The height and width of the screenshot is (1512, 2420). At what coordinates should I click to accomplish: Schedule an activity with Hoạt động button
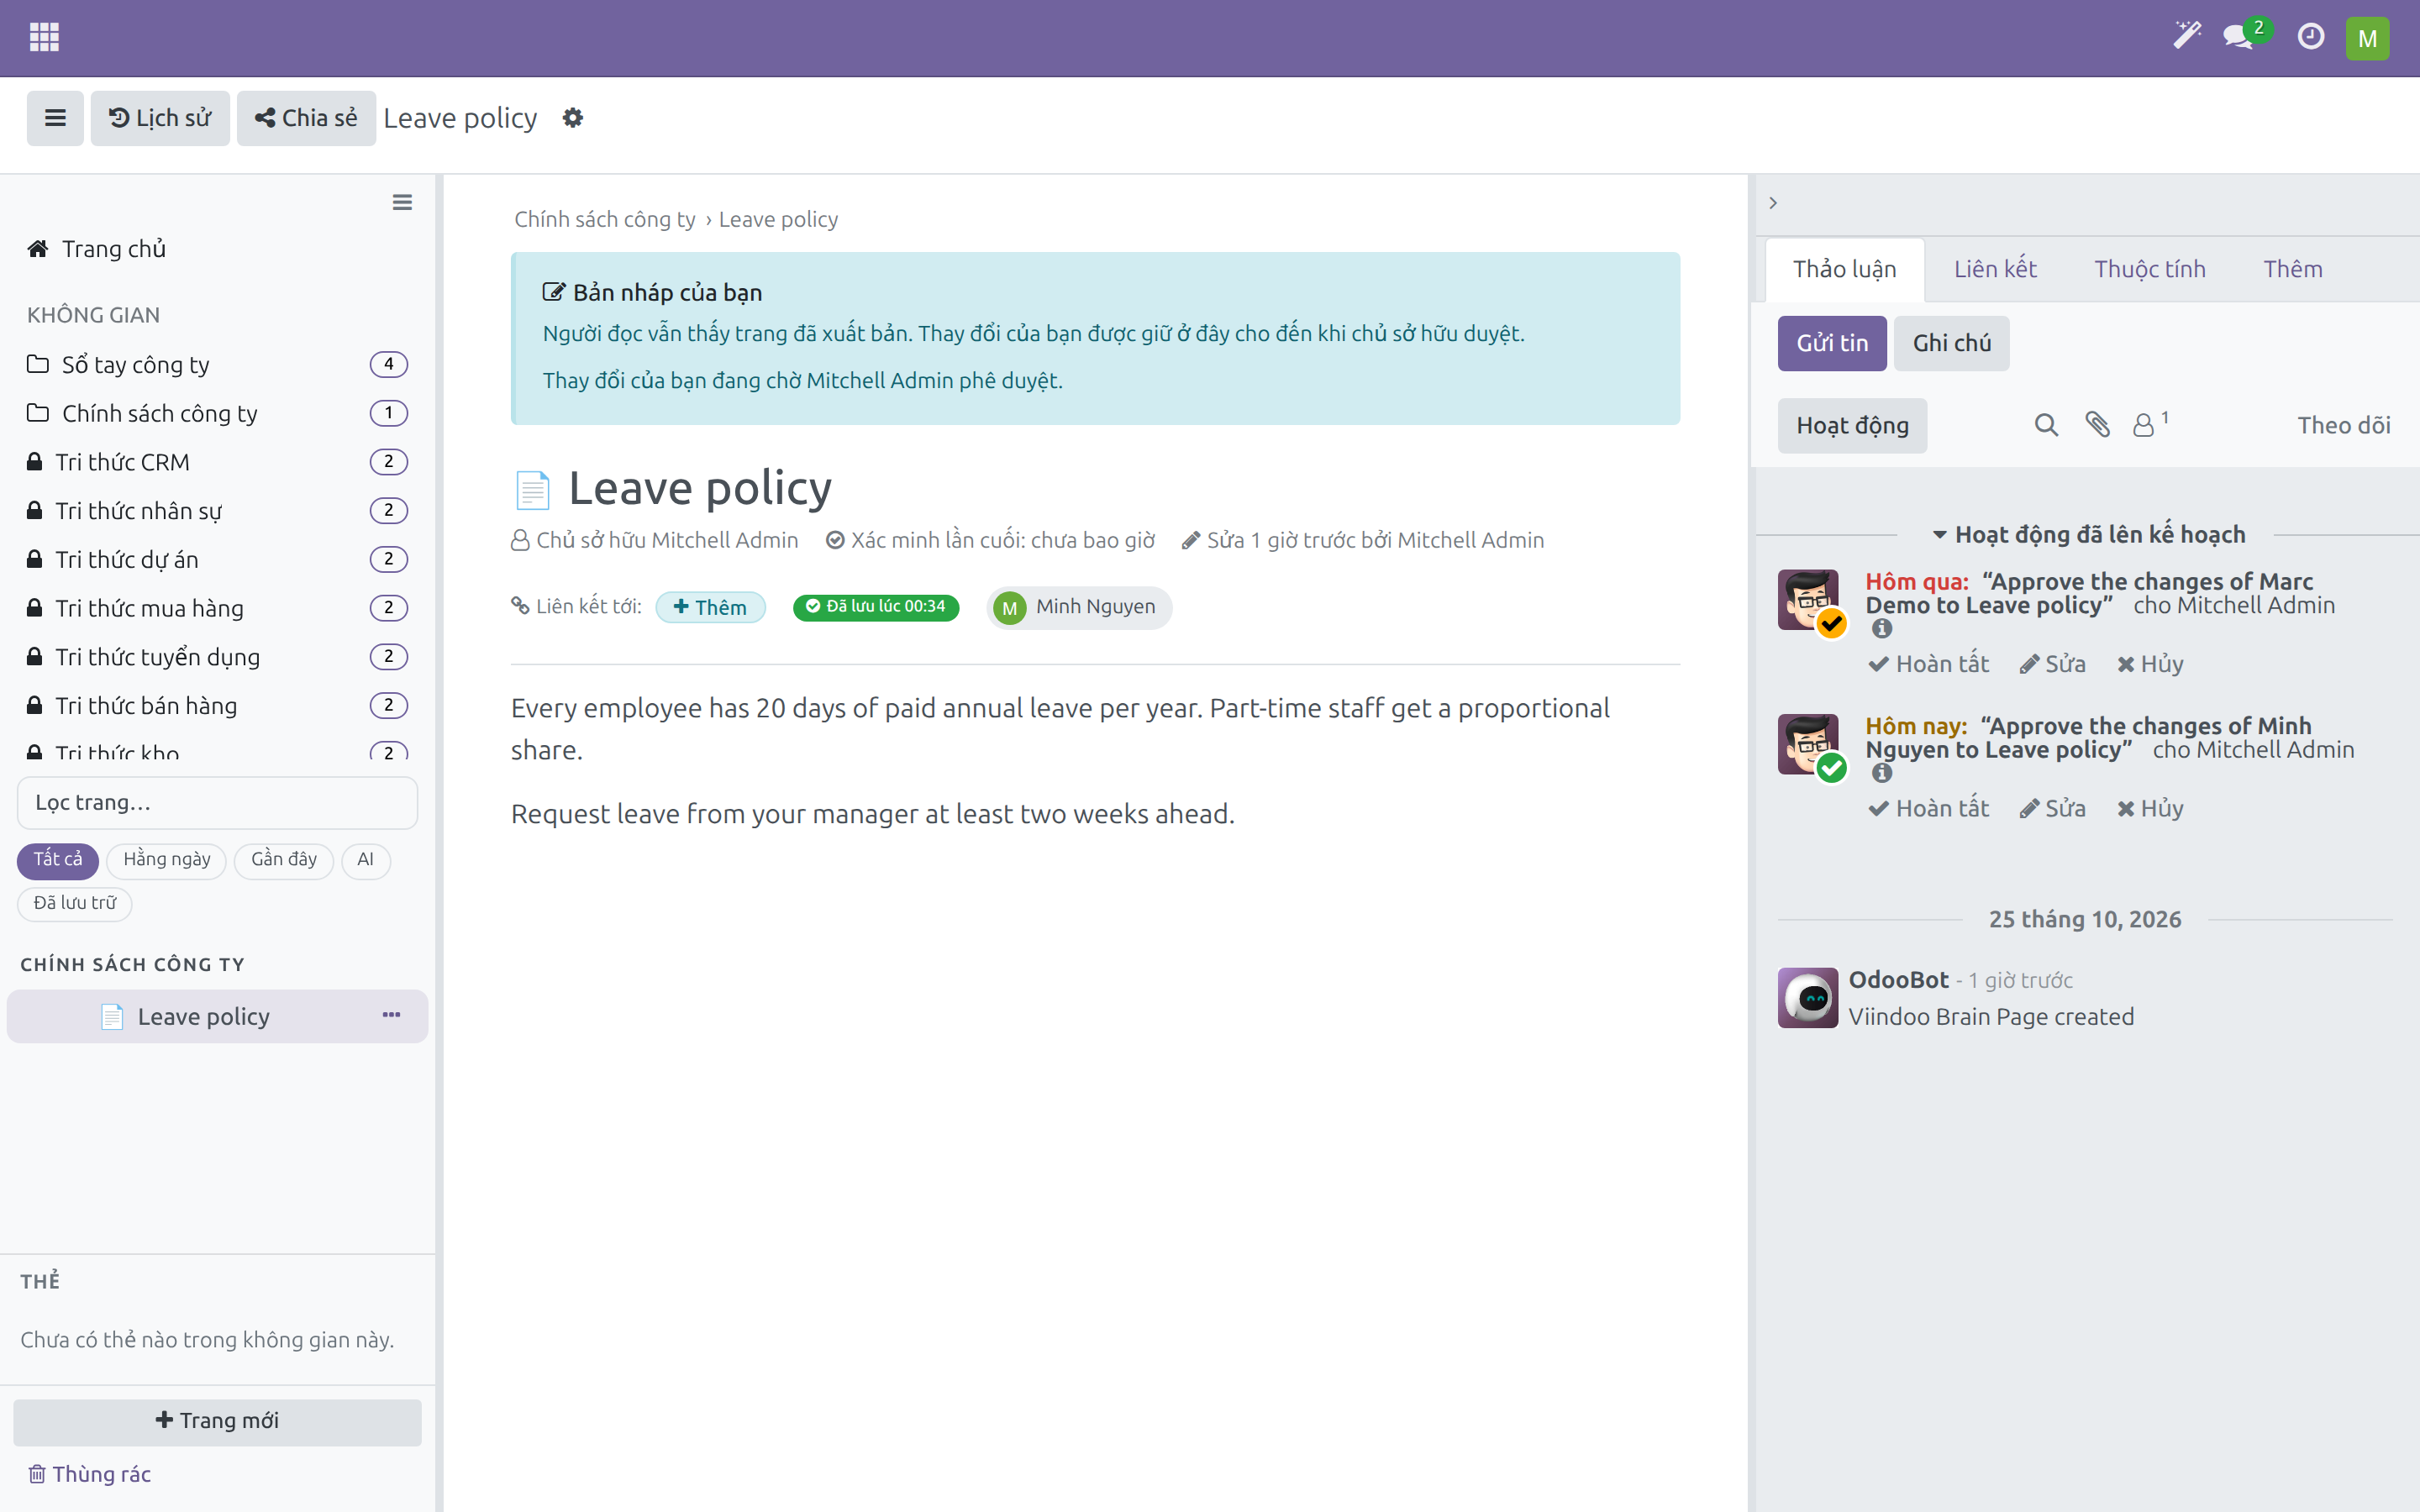(x=1852, y=425)
